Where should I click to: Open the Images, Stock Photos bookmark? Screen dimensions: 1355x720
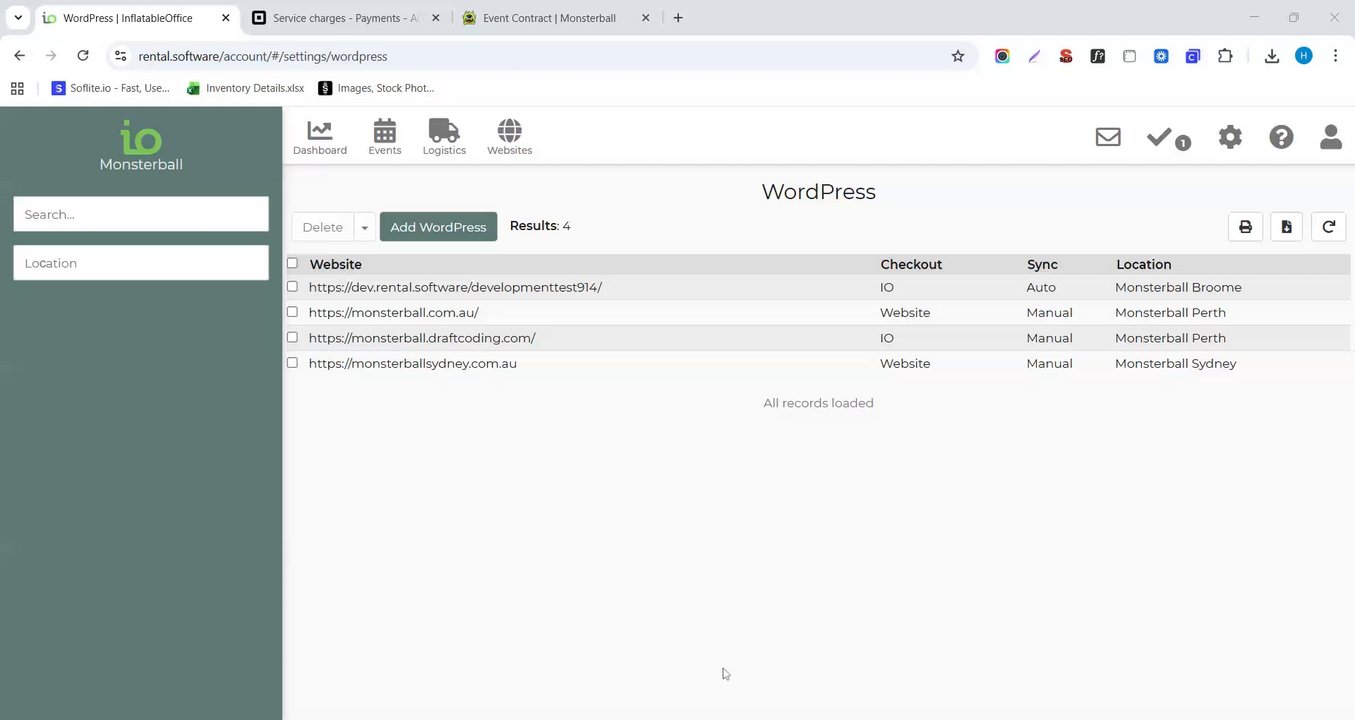click(x=376, y=88)
